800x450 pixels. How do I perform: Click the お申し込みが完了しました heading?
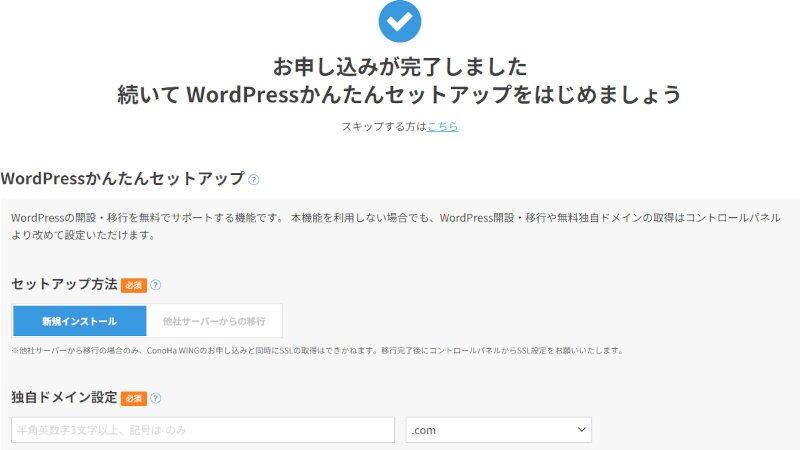tap(400, 67)
